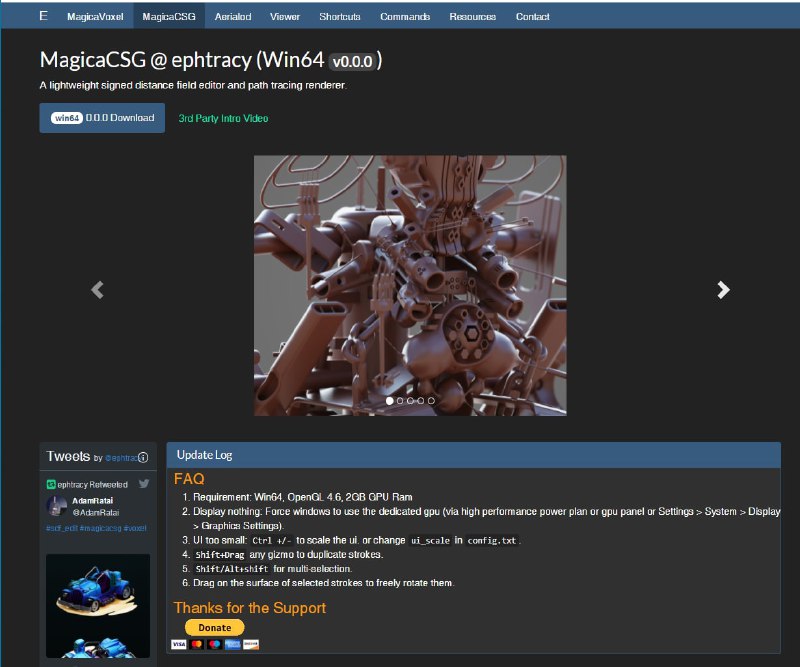
Task: Click the win64 0.0.0 Download button
Action: point(102,118)
